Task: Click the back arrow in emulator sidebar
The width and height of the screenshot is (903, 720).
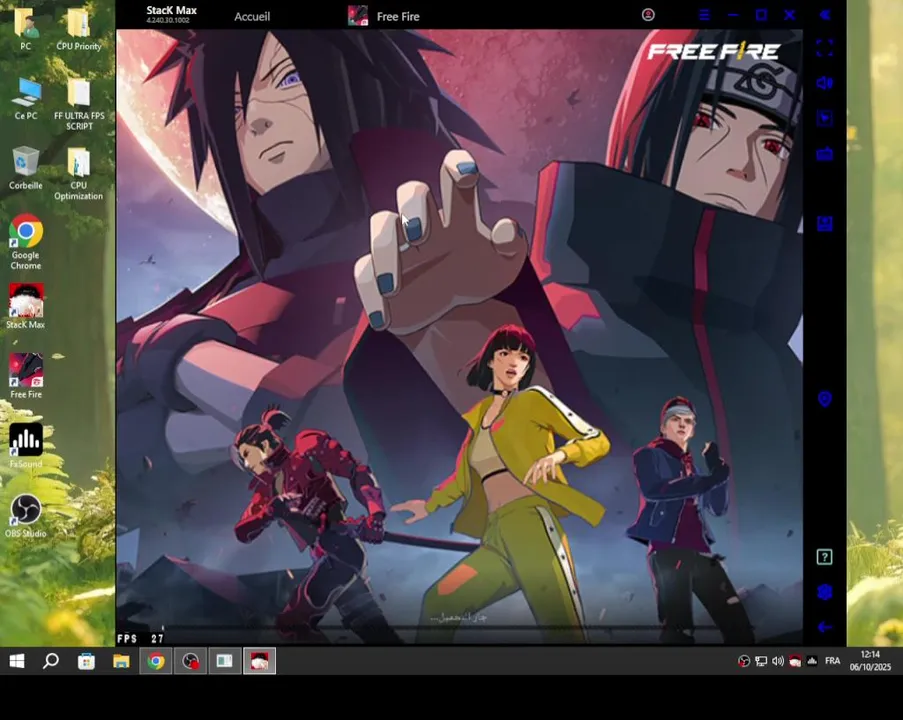Action: tap(825, 627)
